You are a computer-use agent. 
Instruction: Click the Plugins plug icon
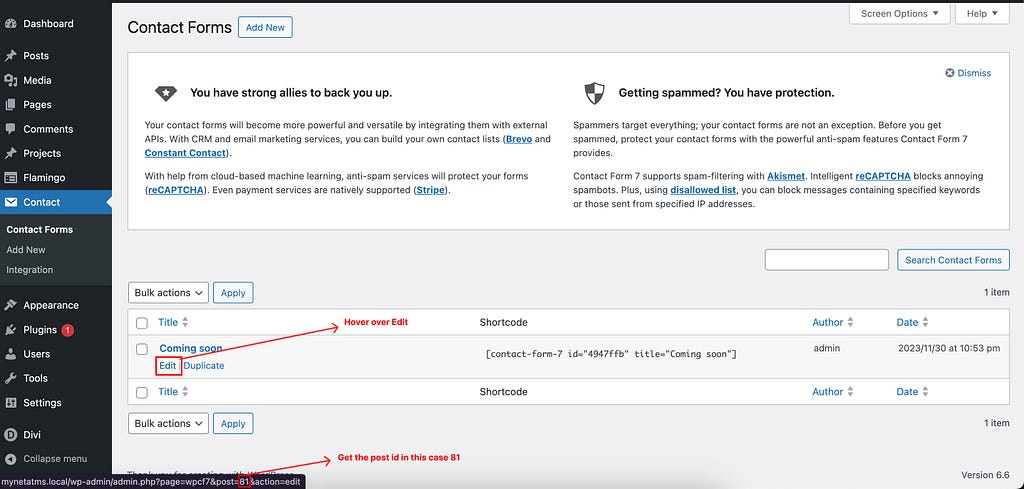(x=10, y=330)
